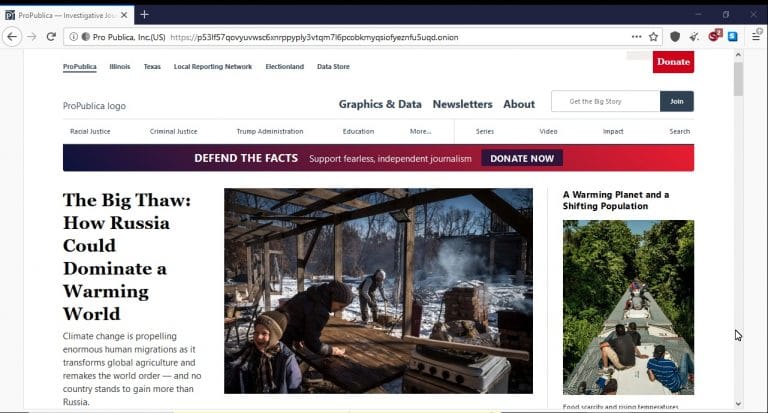Click the Big Thaw article photo
768x413 pixels.
[378, 291]
